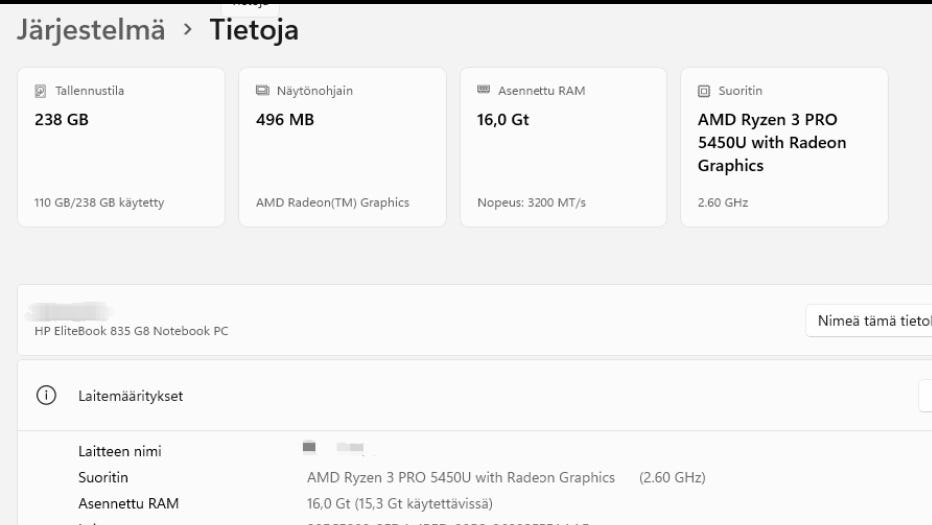Image resolution: width=932 pixels, height=525 pixels.
Task: Click the Tallennustila storage icon
Action: coord(41,91)
